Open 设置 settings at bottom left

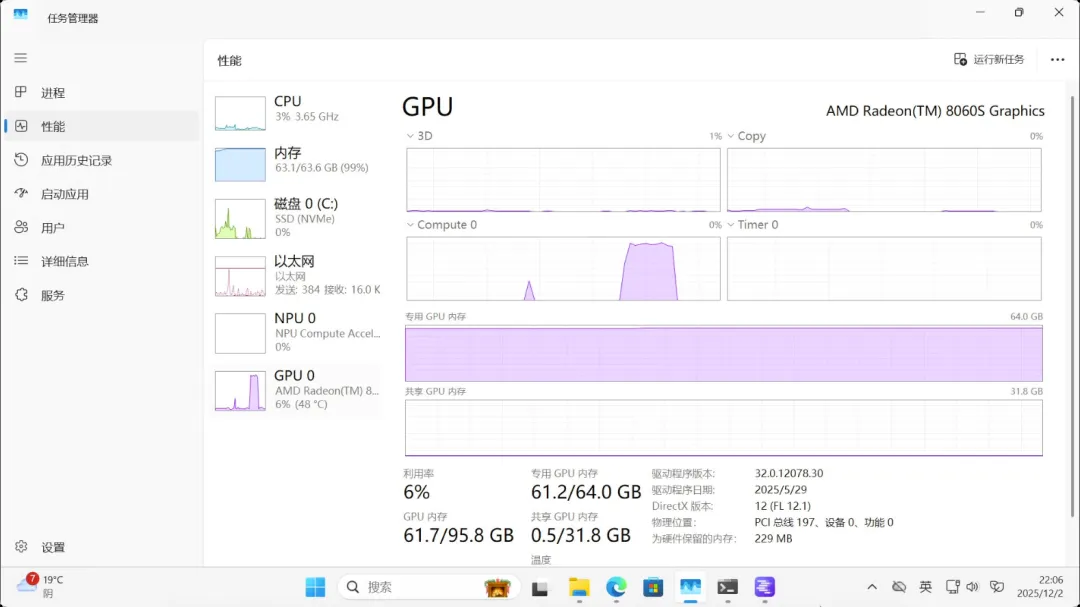click(x=52, y=547)
